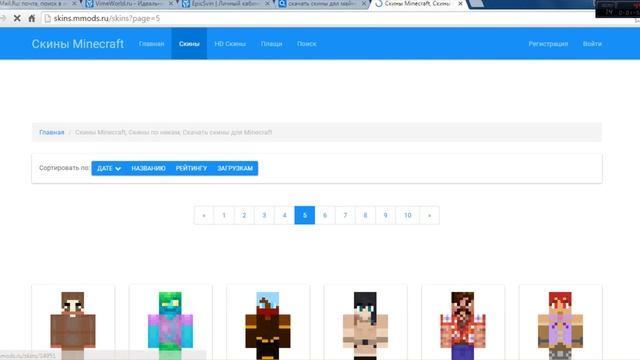Switch to the VimeWorld.ru browser tab

click(x=129, y=4)
